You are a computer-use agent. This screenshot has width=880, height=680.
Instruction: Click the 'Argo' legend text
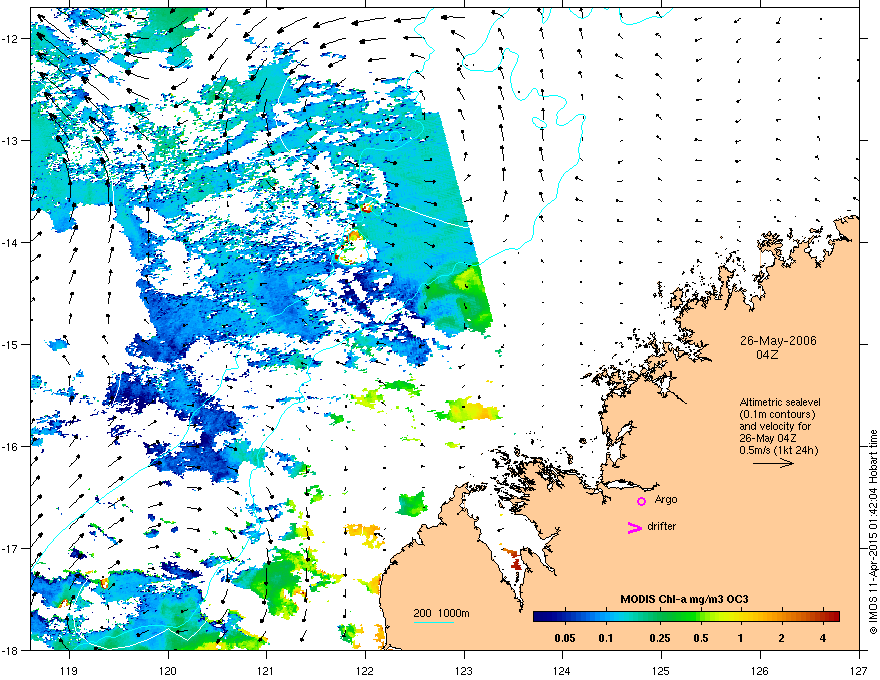click(x=666, y=499)
